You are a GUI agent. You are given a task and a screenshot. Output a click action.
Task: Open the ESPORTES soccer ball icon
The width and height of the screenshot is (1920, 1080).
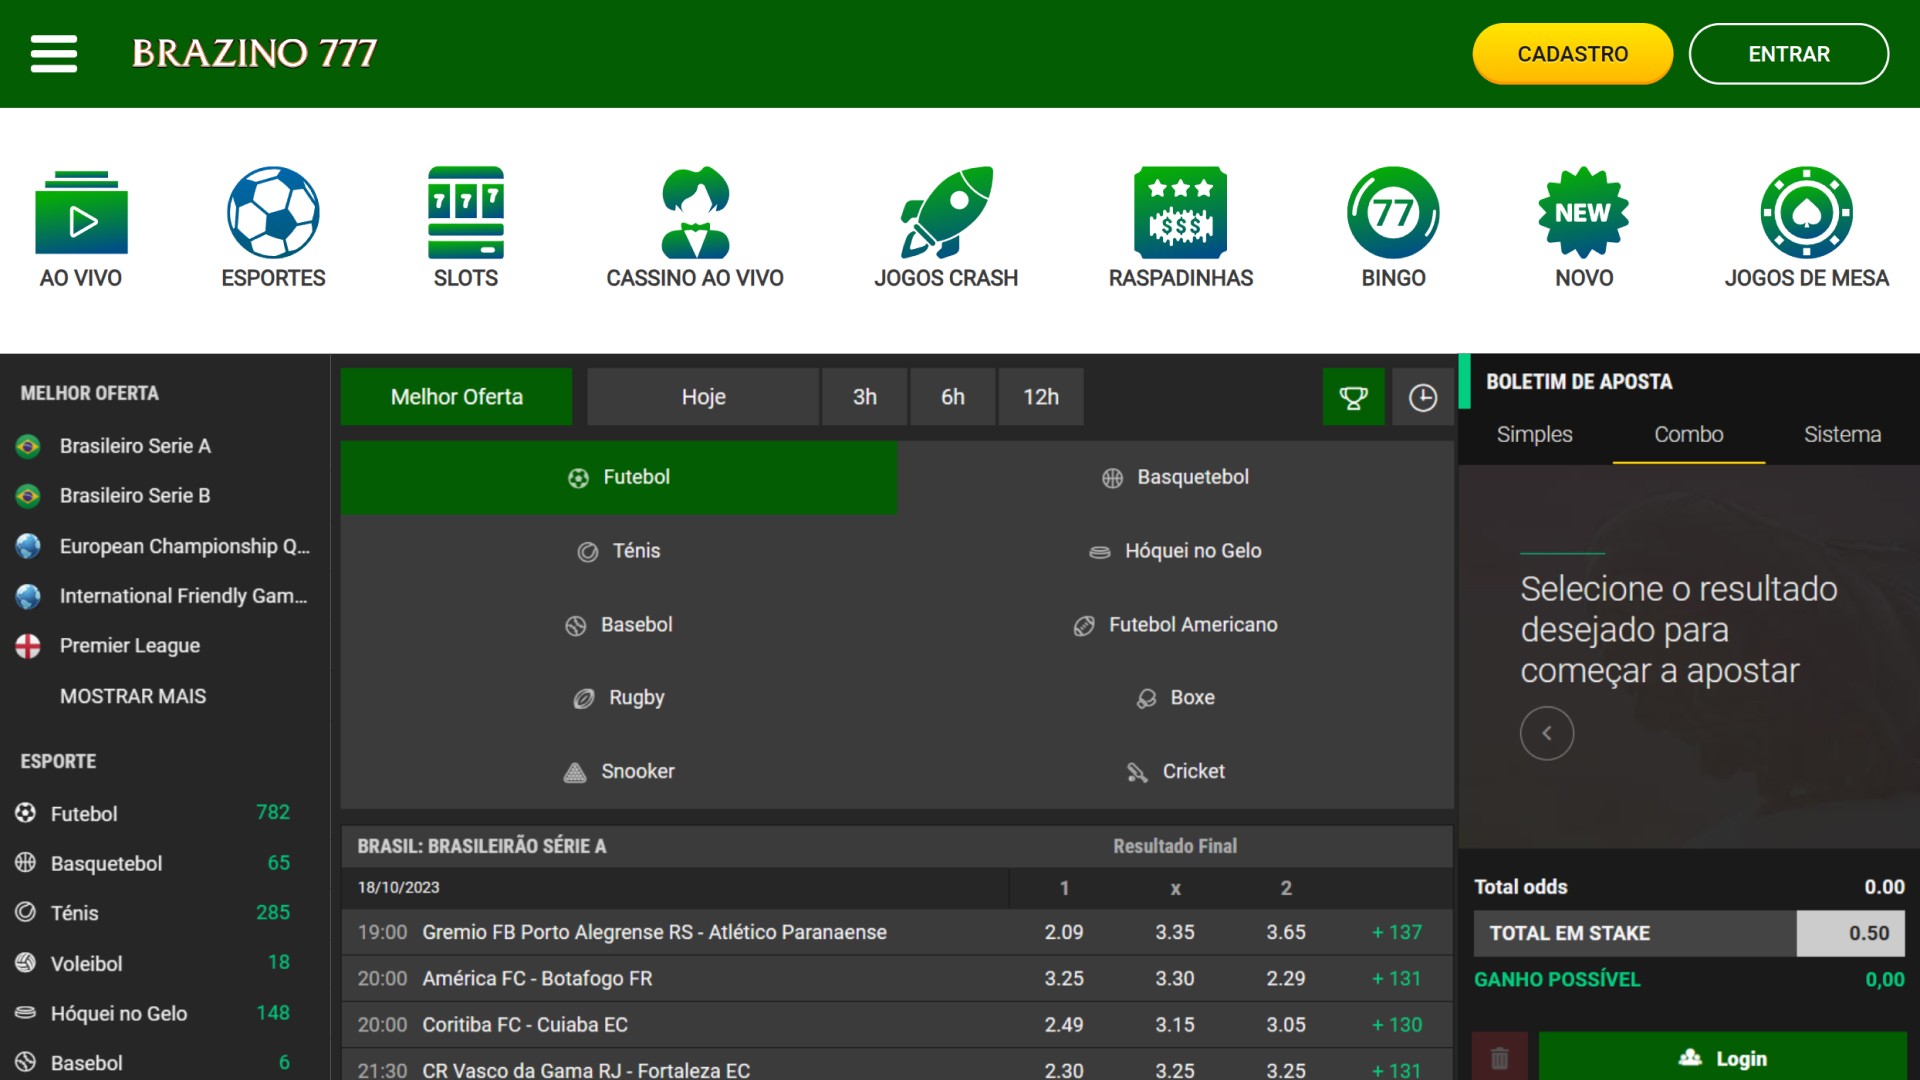tap(273, 212)
